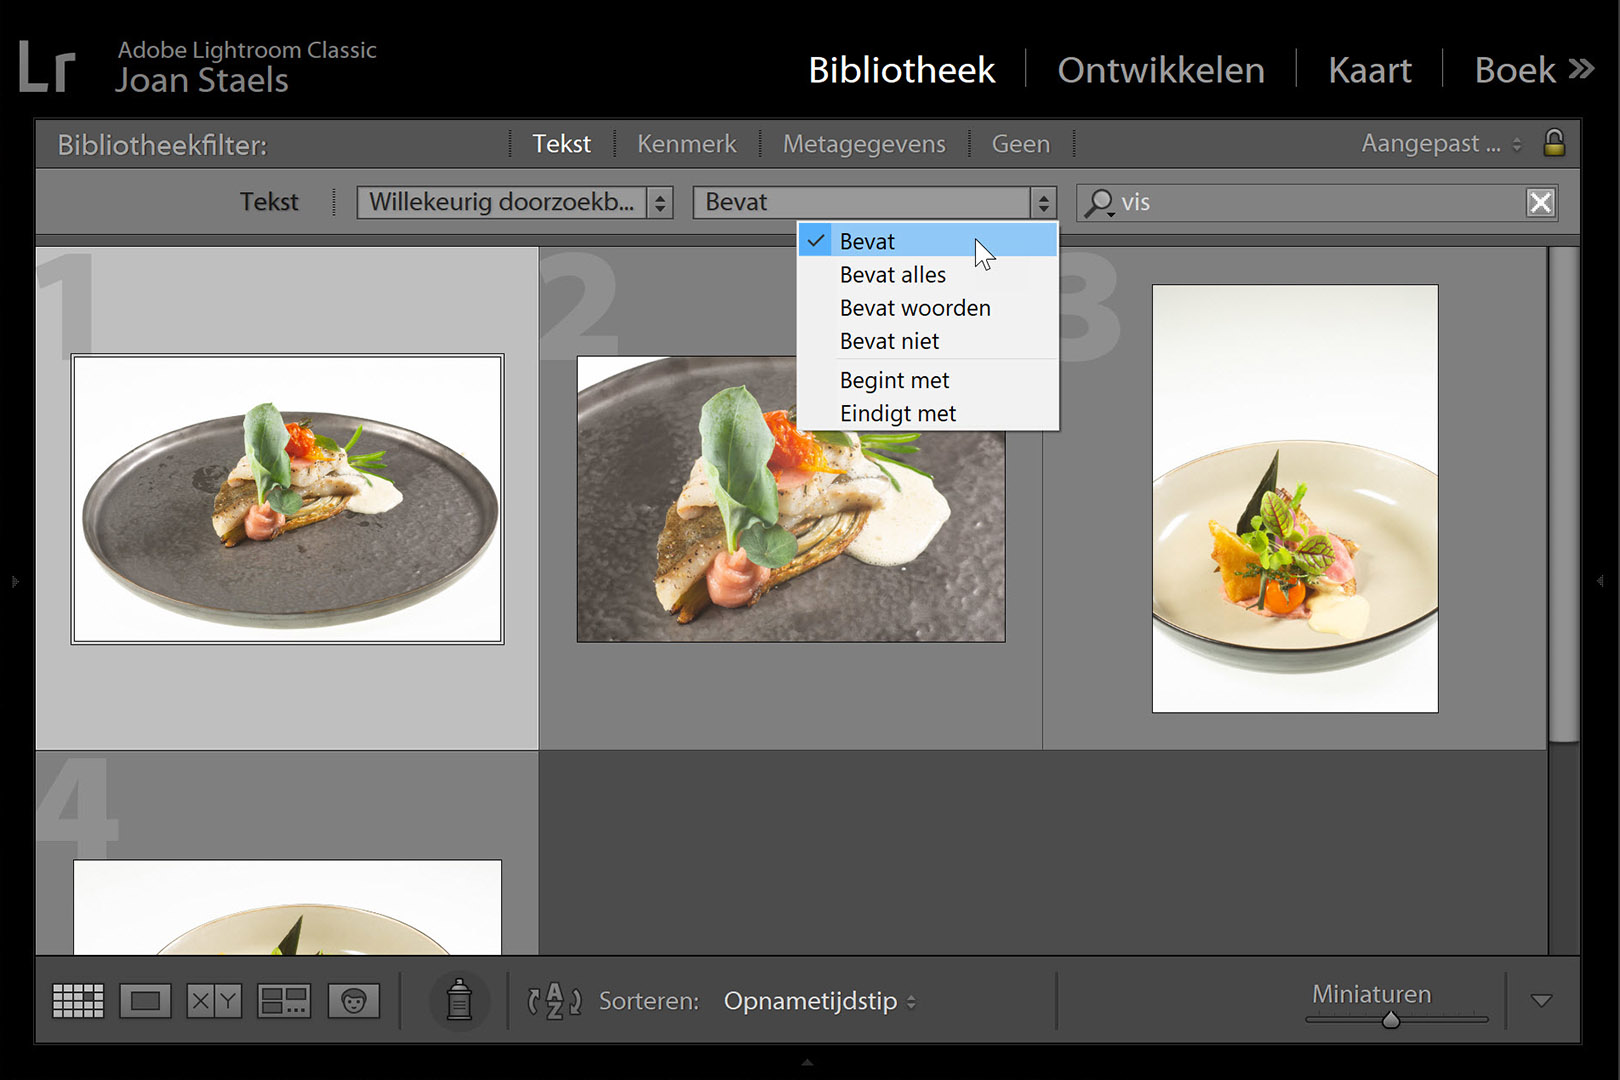Switch to Grid view icon
The height and width of the screenshot is (1080, 1620).
pos(78,1001)
